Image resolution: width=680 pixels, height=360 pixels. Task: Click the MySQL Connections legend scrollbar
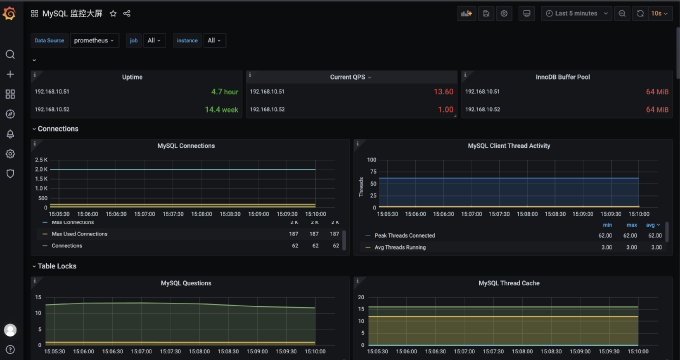[344, 239]
